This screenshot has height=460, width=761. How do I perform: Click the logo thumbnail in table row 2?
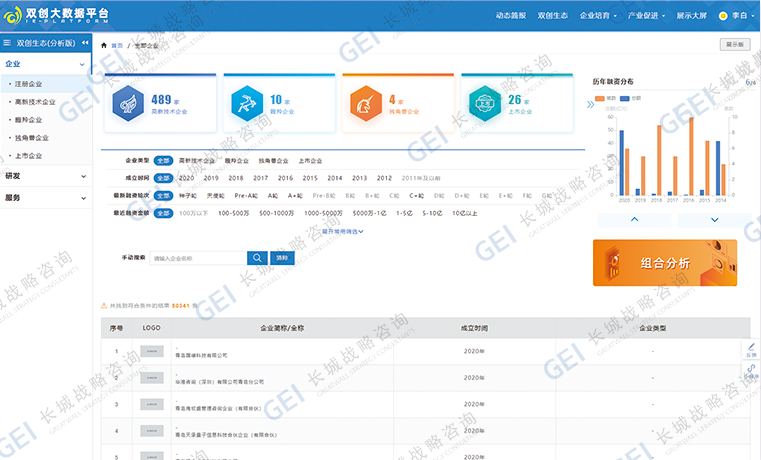click(x=152, y=378)
